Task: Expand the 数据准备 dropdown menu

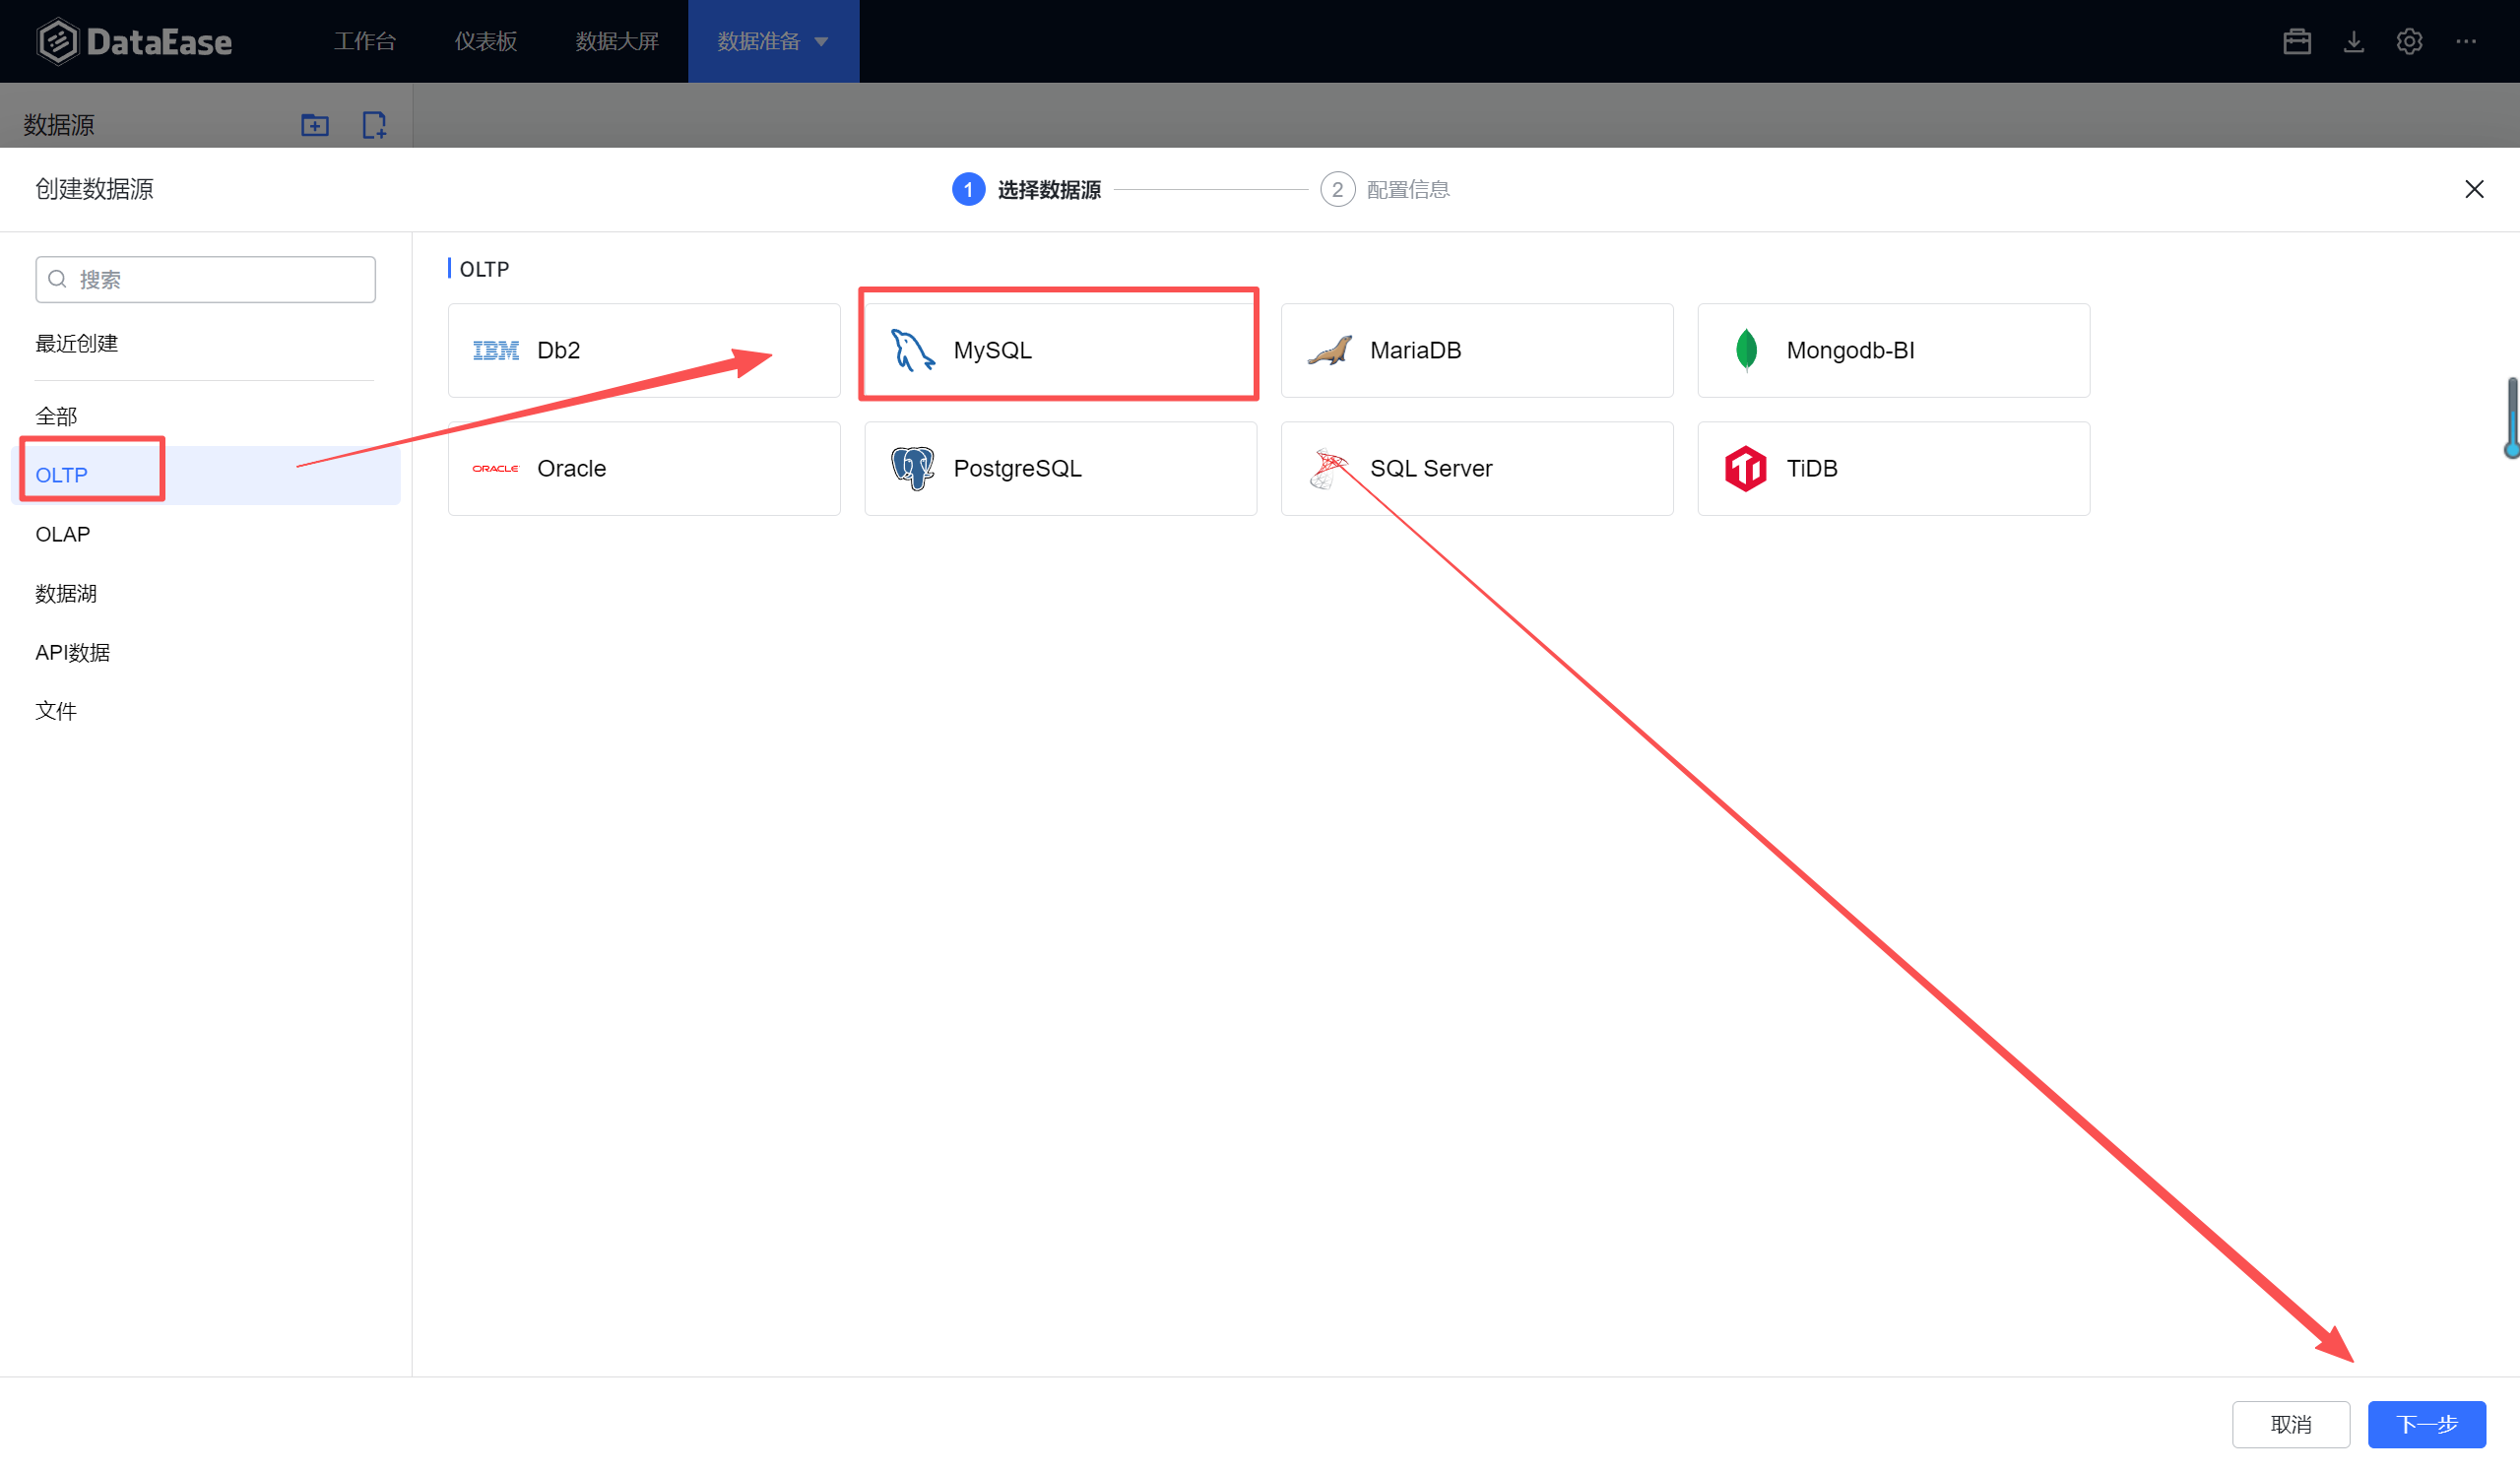Action: pos(772,41)
